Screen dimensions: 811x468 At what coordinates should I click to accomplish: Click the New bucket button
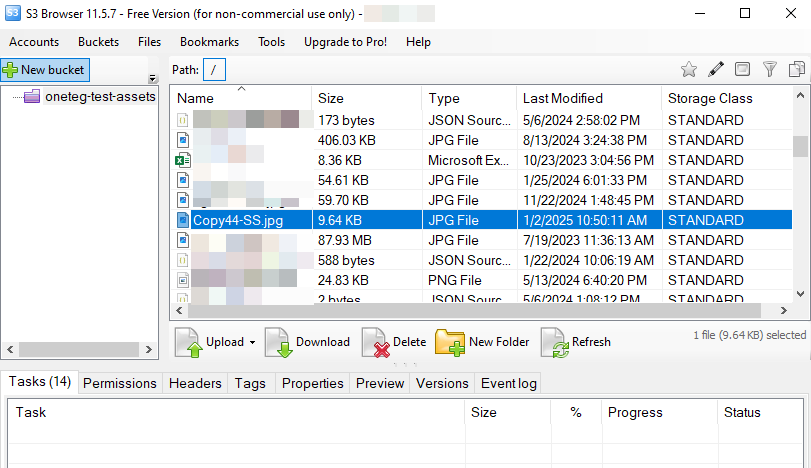point(46,70)
